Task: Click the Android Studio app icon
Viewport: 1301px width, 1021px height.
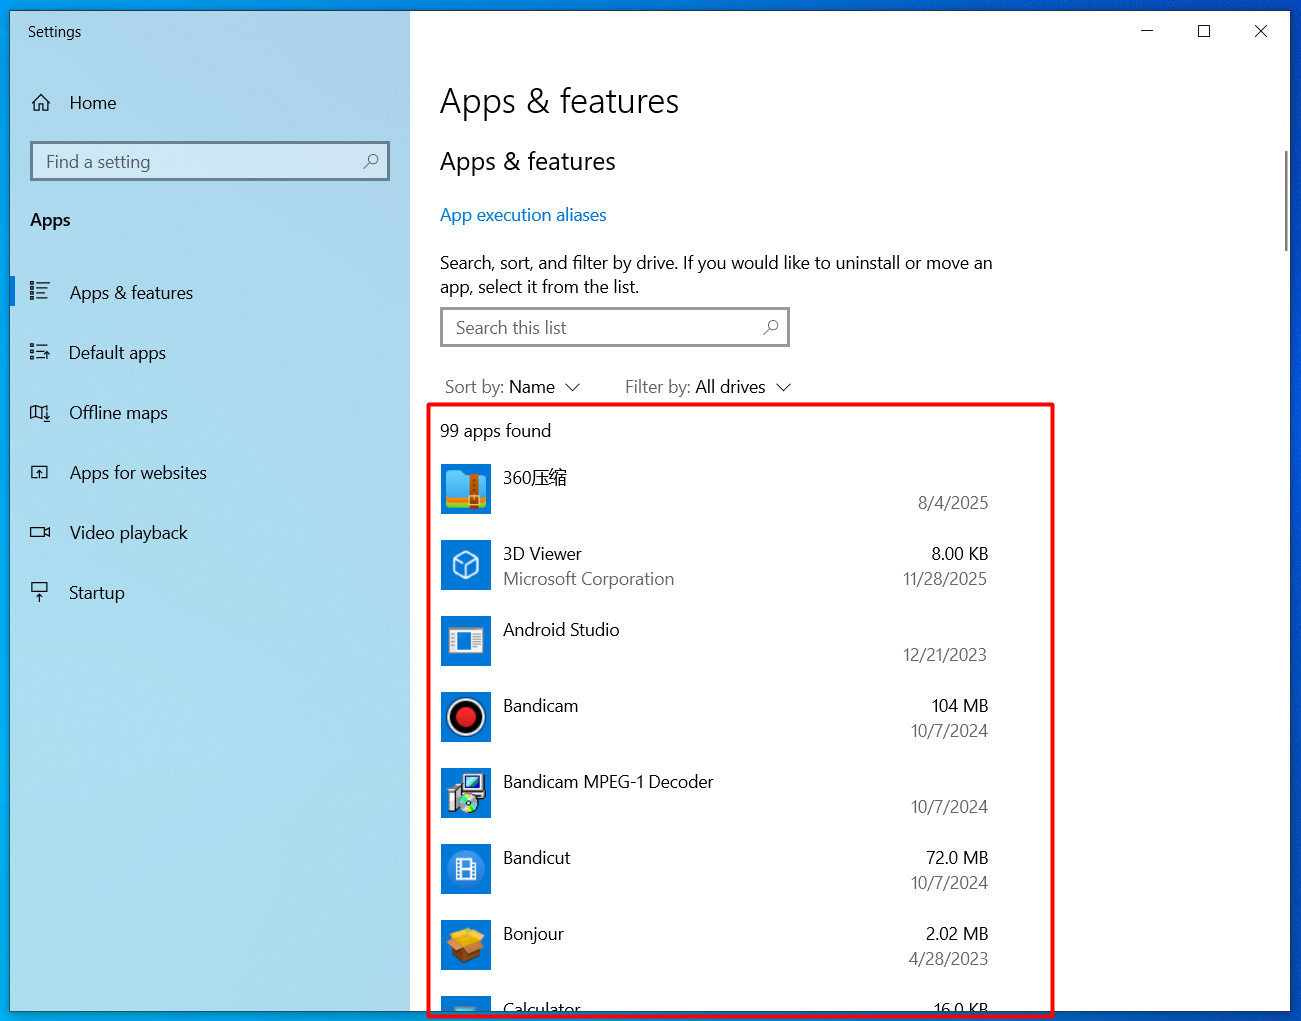Action: (466, 641)
